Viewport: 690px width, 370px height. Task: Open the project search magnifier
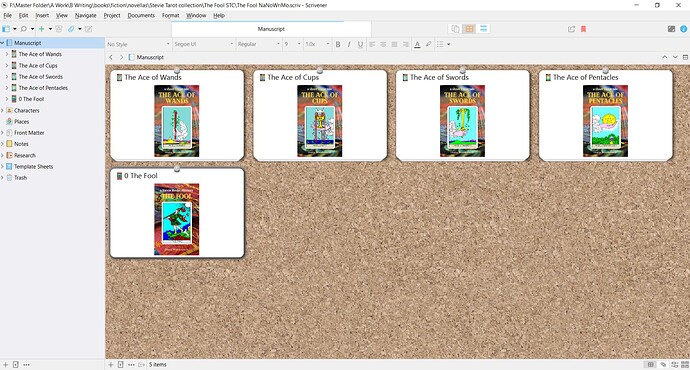[24, 29]
